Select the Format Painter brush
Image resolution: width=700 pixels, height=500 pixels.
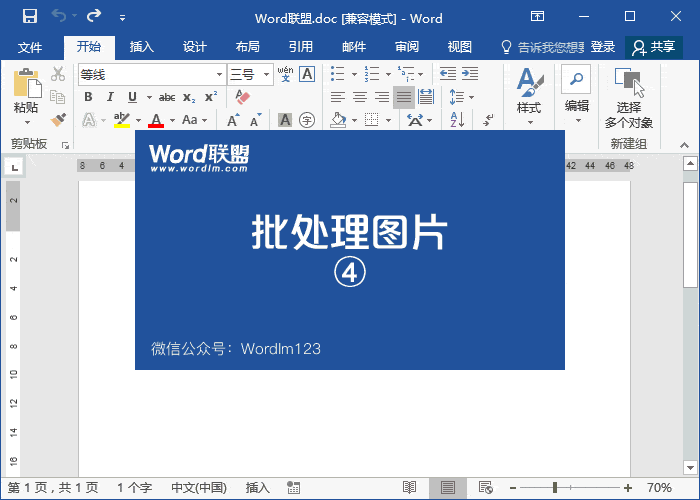58,119
